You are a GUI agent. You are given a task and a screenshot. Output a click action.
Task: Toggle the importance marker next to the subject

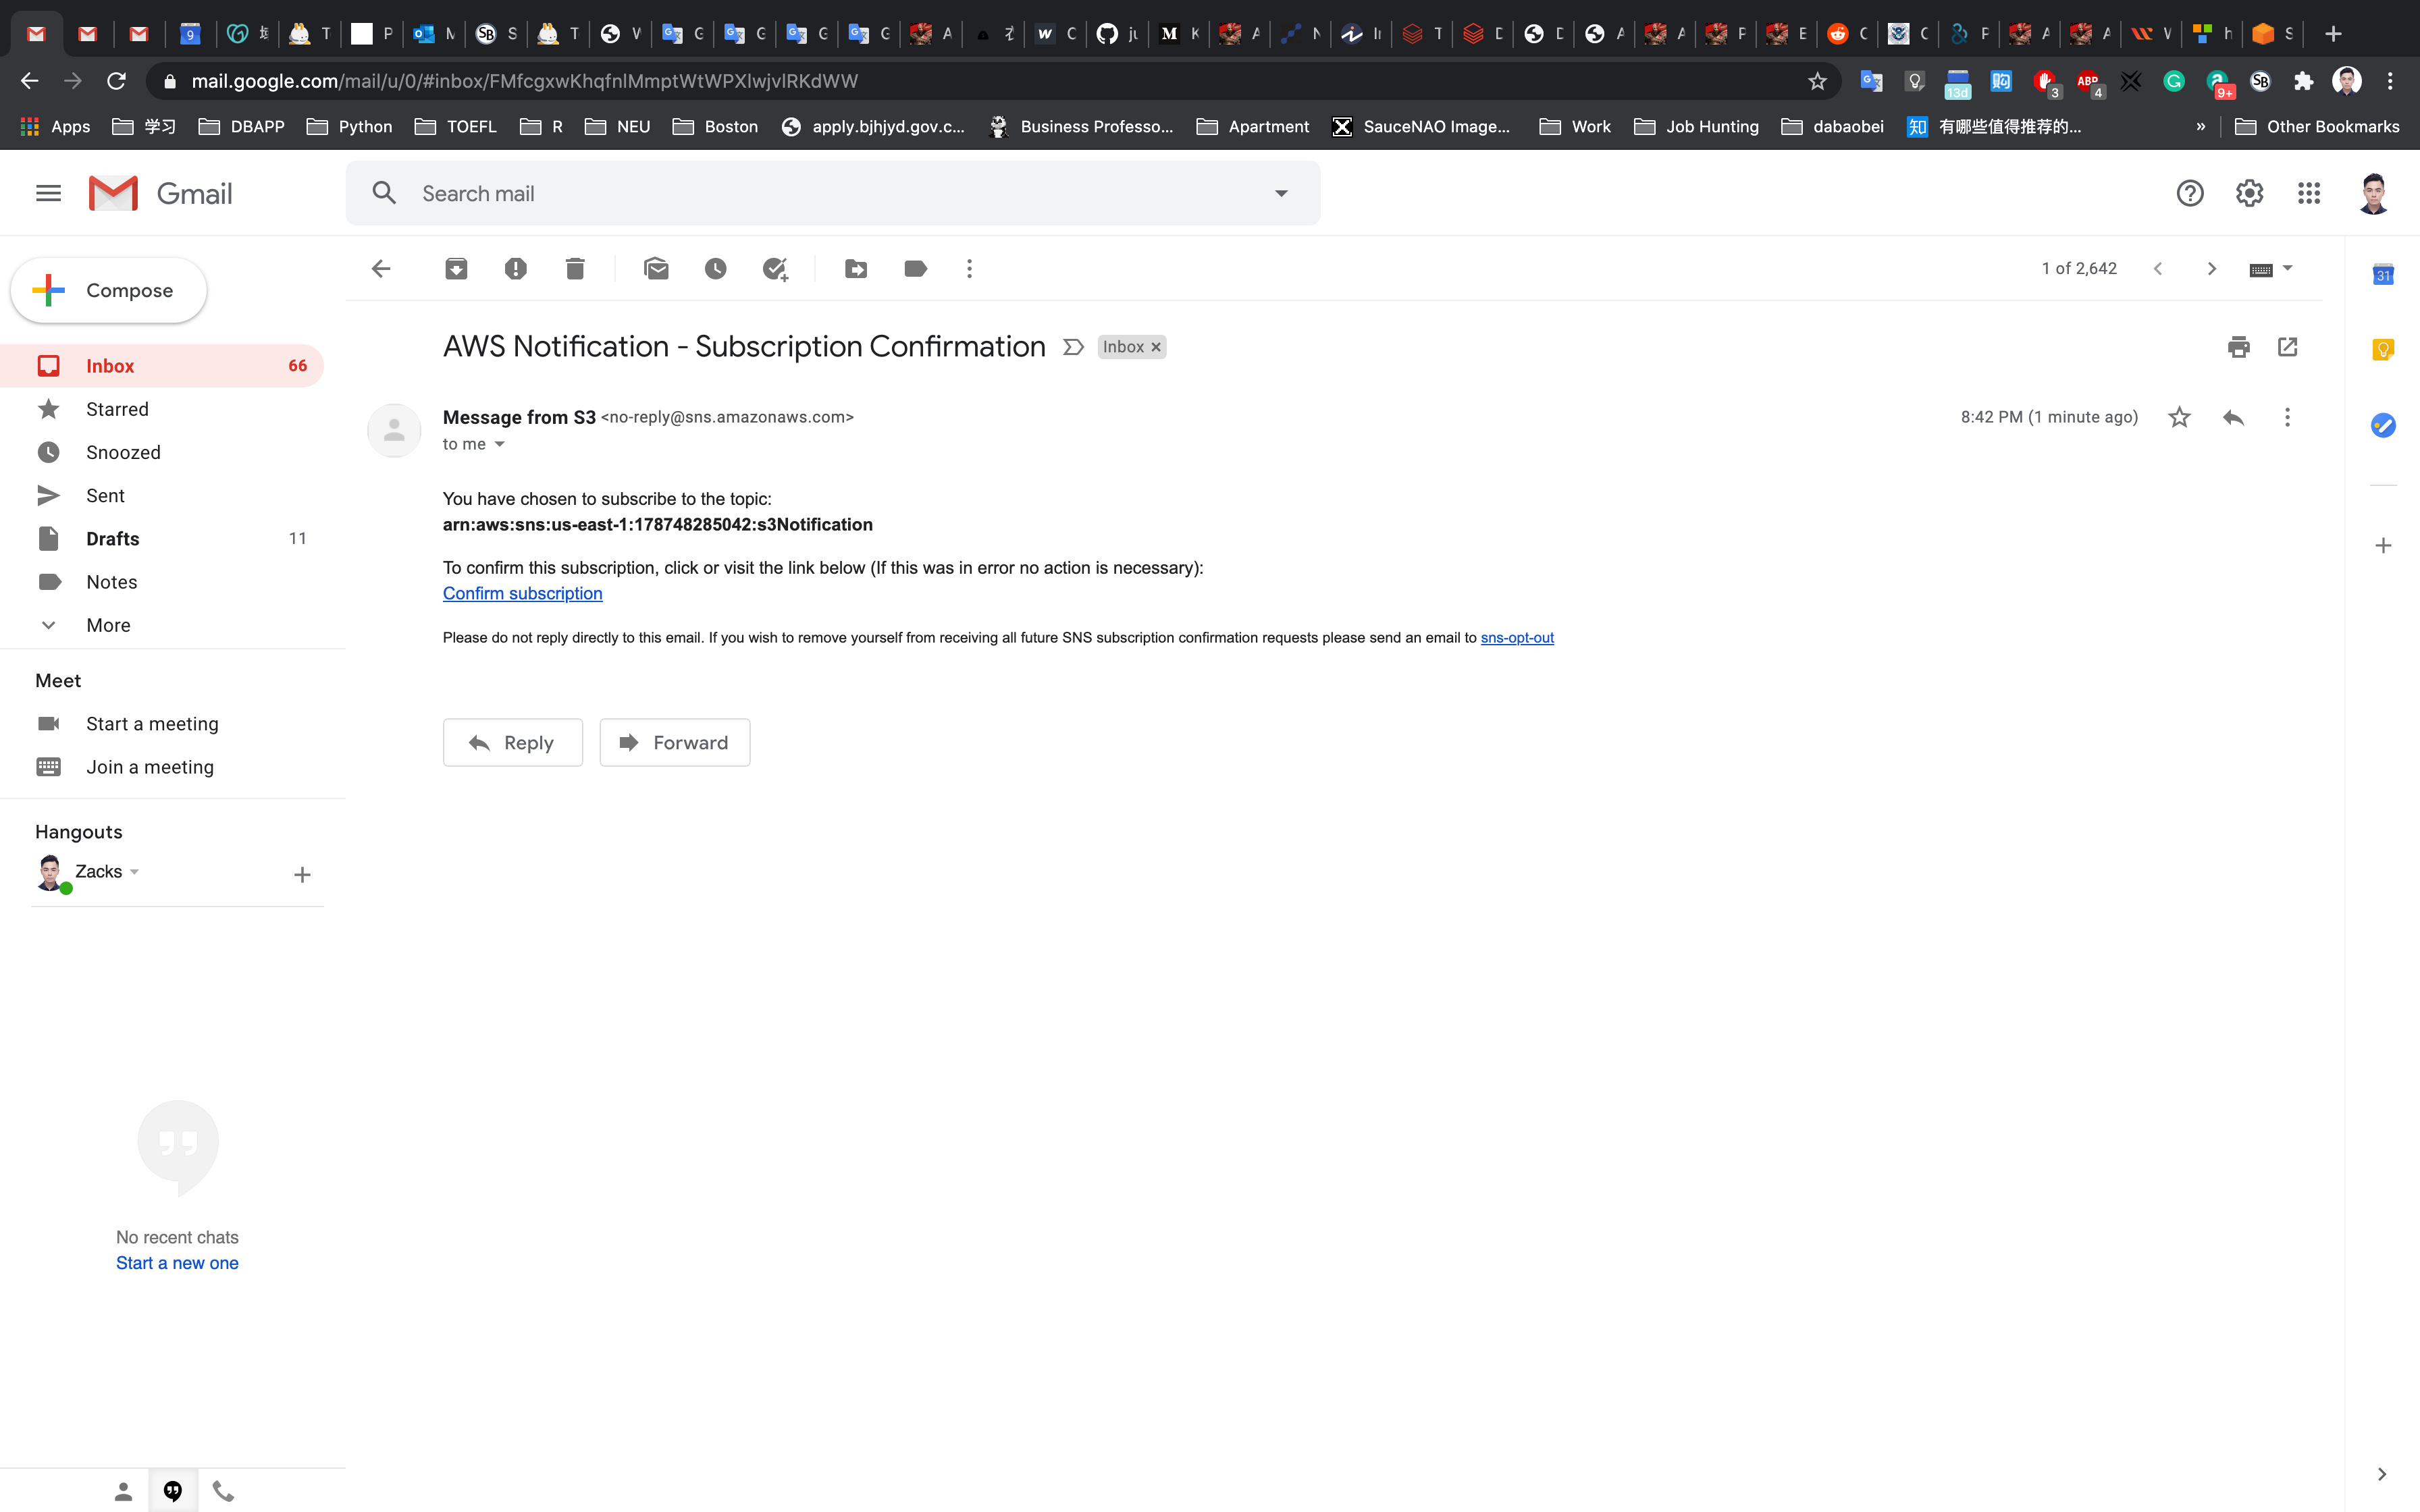[1073, 347]
